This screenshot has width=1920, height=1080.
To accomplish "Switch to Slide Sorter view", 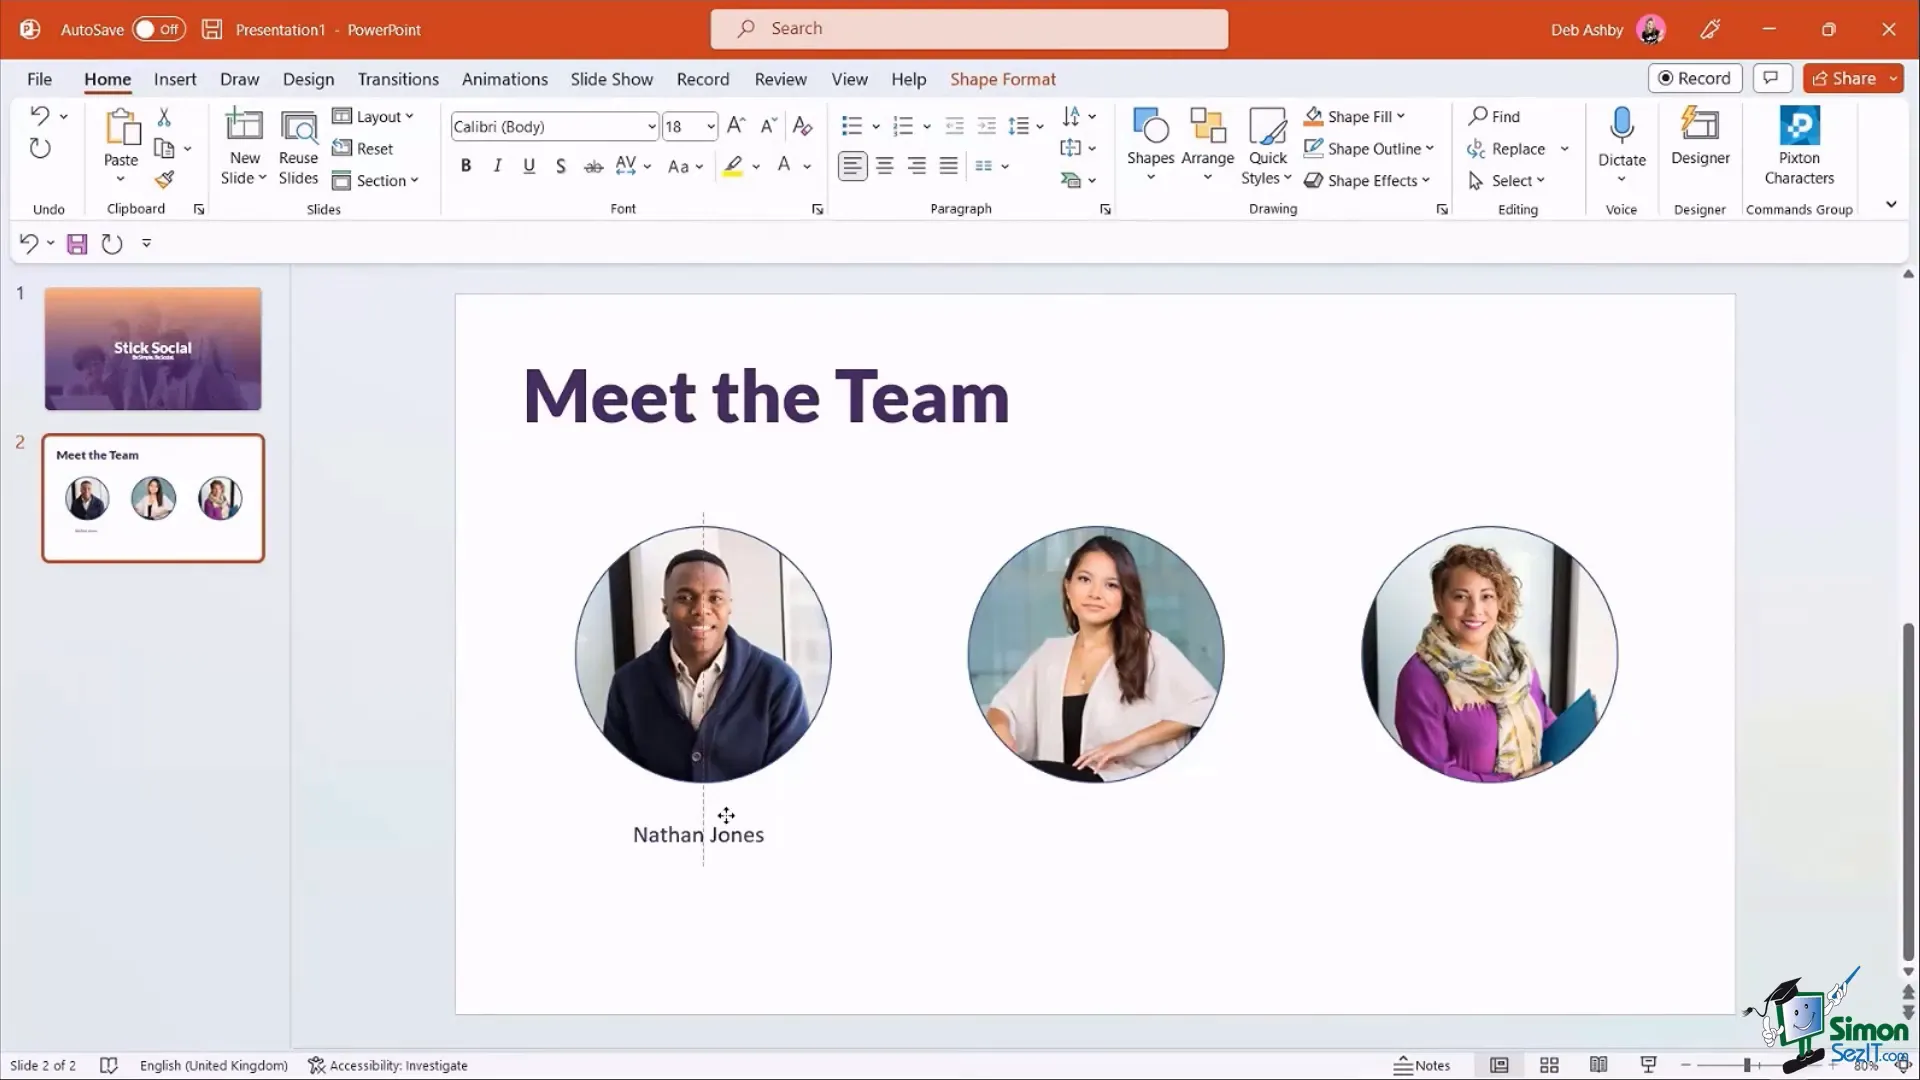I will [x=1549, y=1065].
